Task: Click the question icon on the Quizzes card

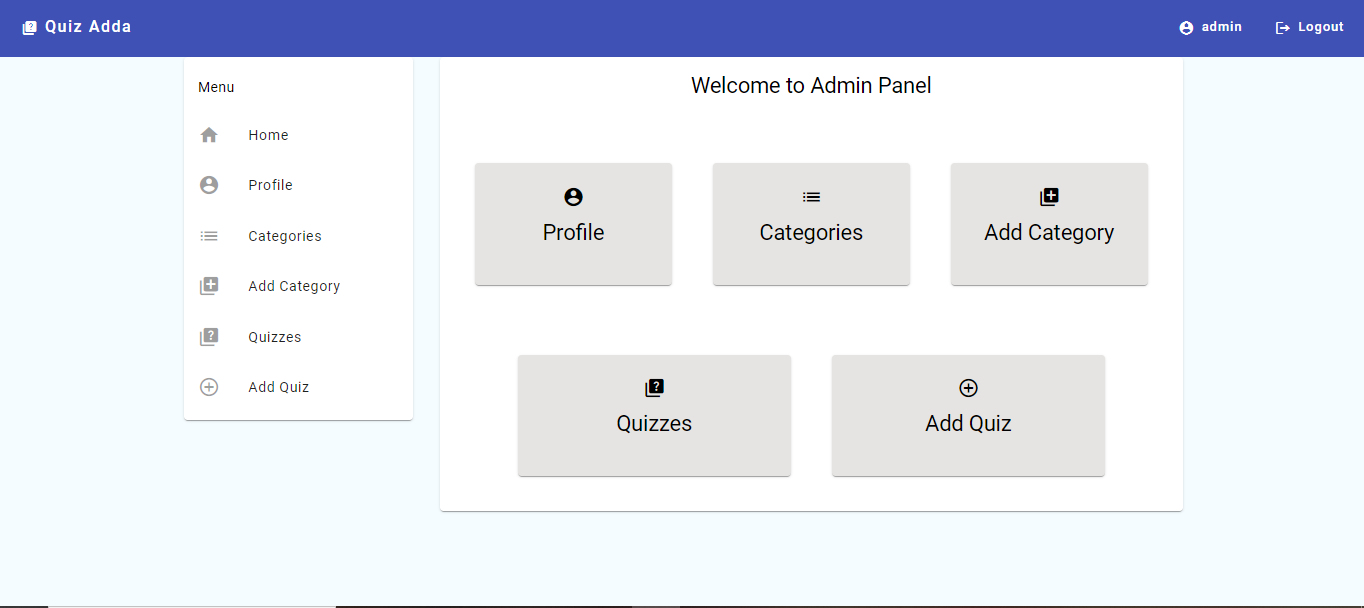Action: [x=654, y=388]
